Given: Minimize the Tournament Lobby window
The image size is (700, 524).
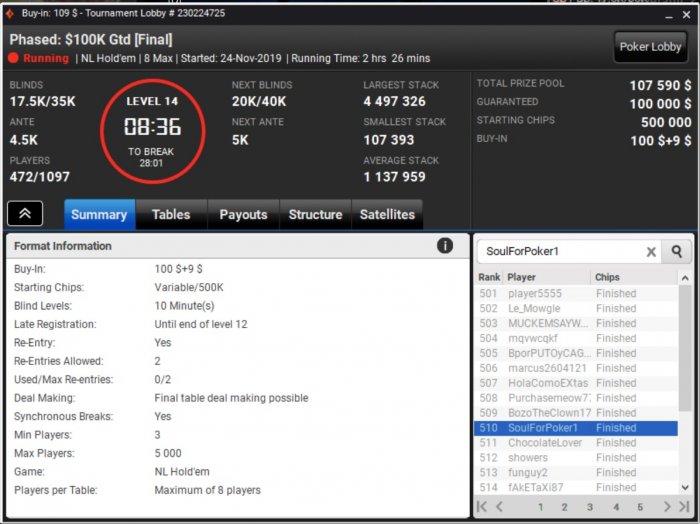Looking at the screenshot, I should pos(668,15).
